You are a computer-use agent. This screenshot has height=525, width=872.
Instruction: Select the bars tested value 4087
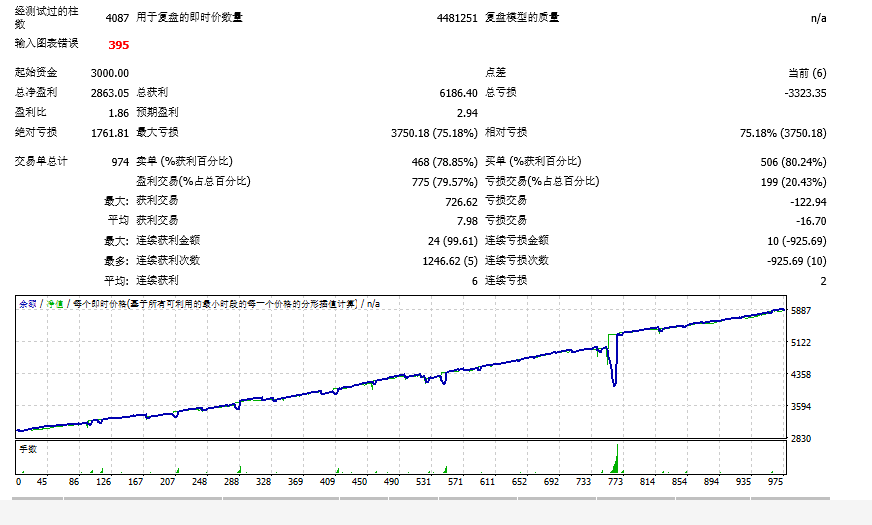(x=117, y=18)
